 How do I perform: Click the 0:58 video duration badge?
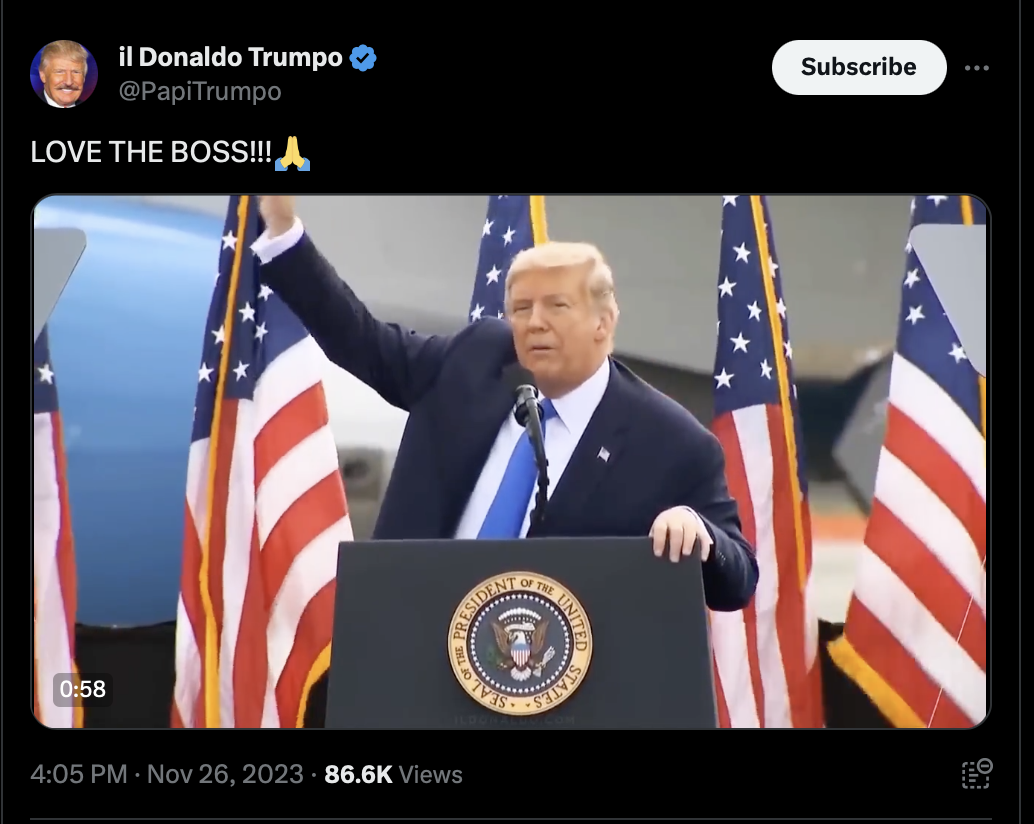tap(82, 689)
